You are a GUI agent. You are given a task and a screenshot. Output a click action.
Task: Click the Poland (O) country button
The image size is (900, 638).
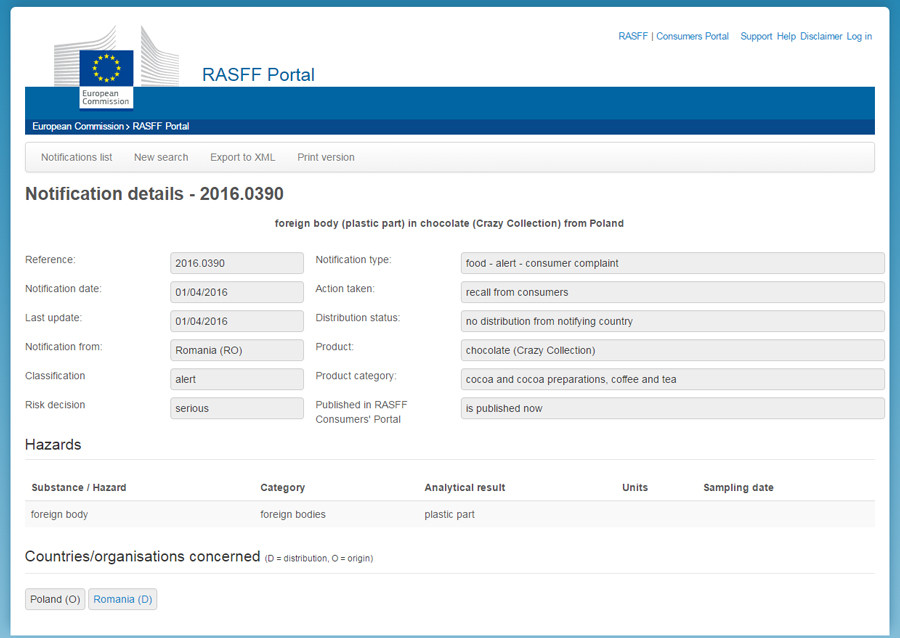(55, 600)
